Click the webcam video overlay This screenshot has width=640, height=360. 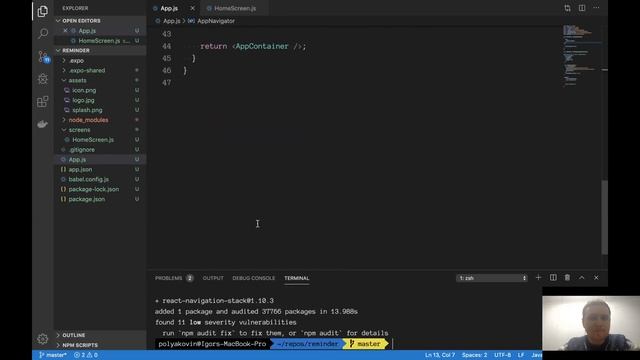[591, 323]
